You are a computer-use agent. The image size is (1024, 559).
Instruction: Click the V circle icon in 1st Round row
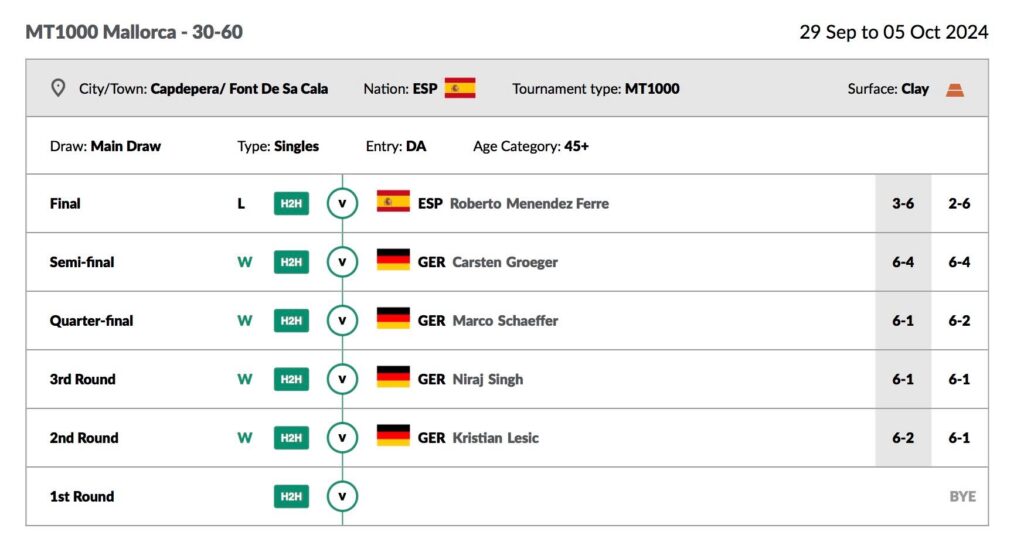point(342,496)
